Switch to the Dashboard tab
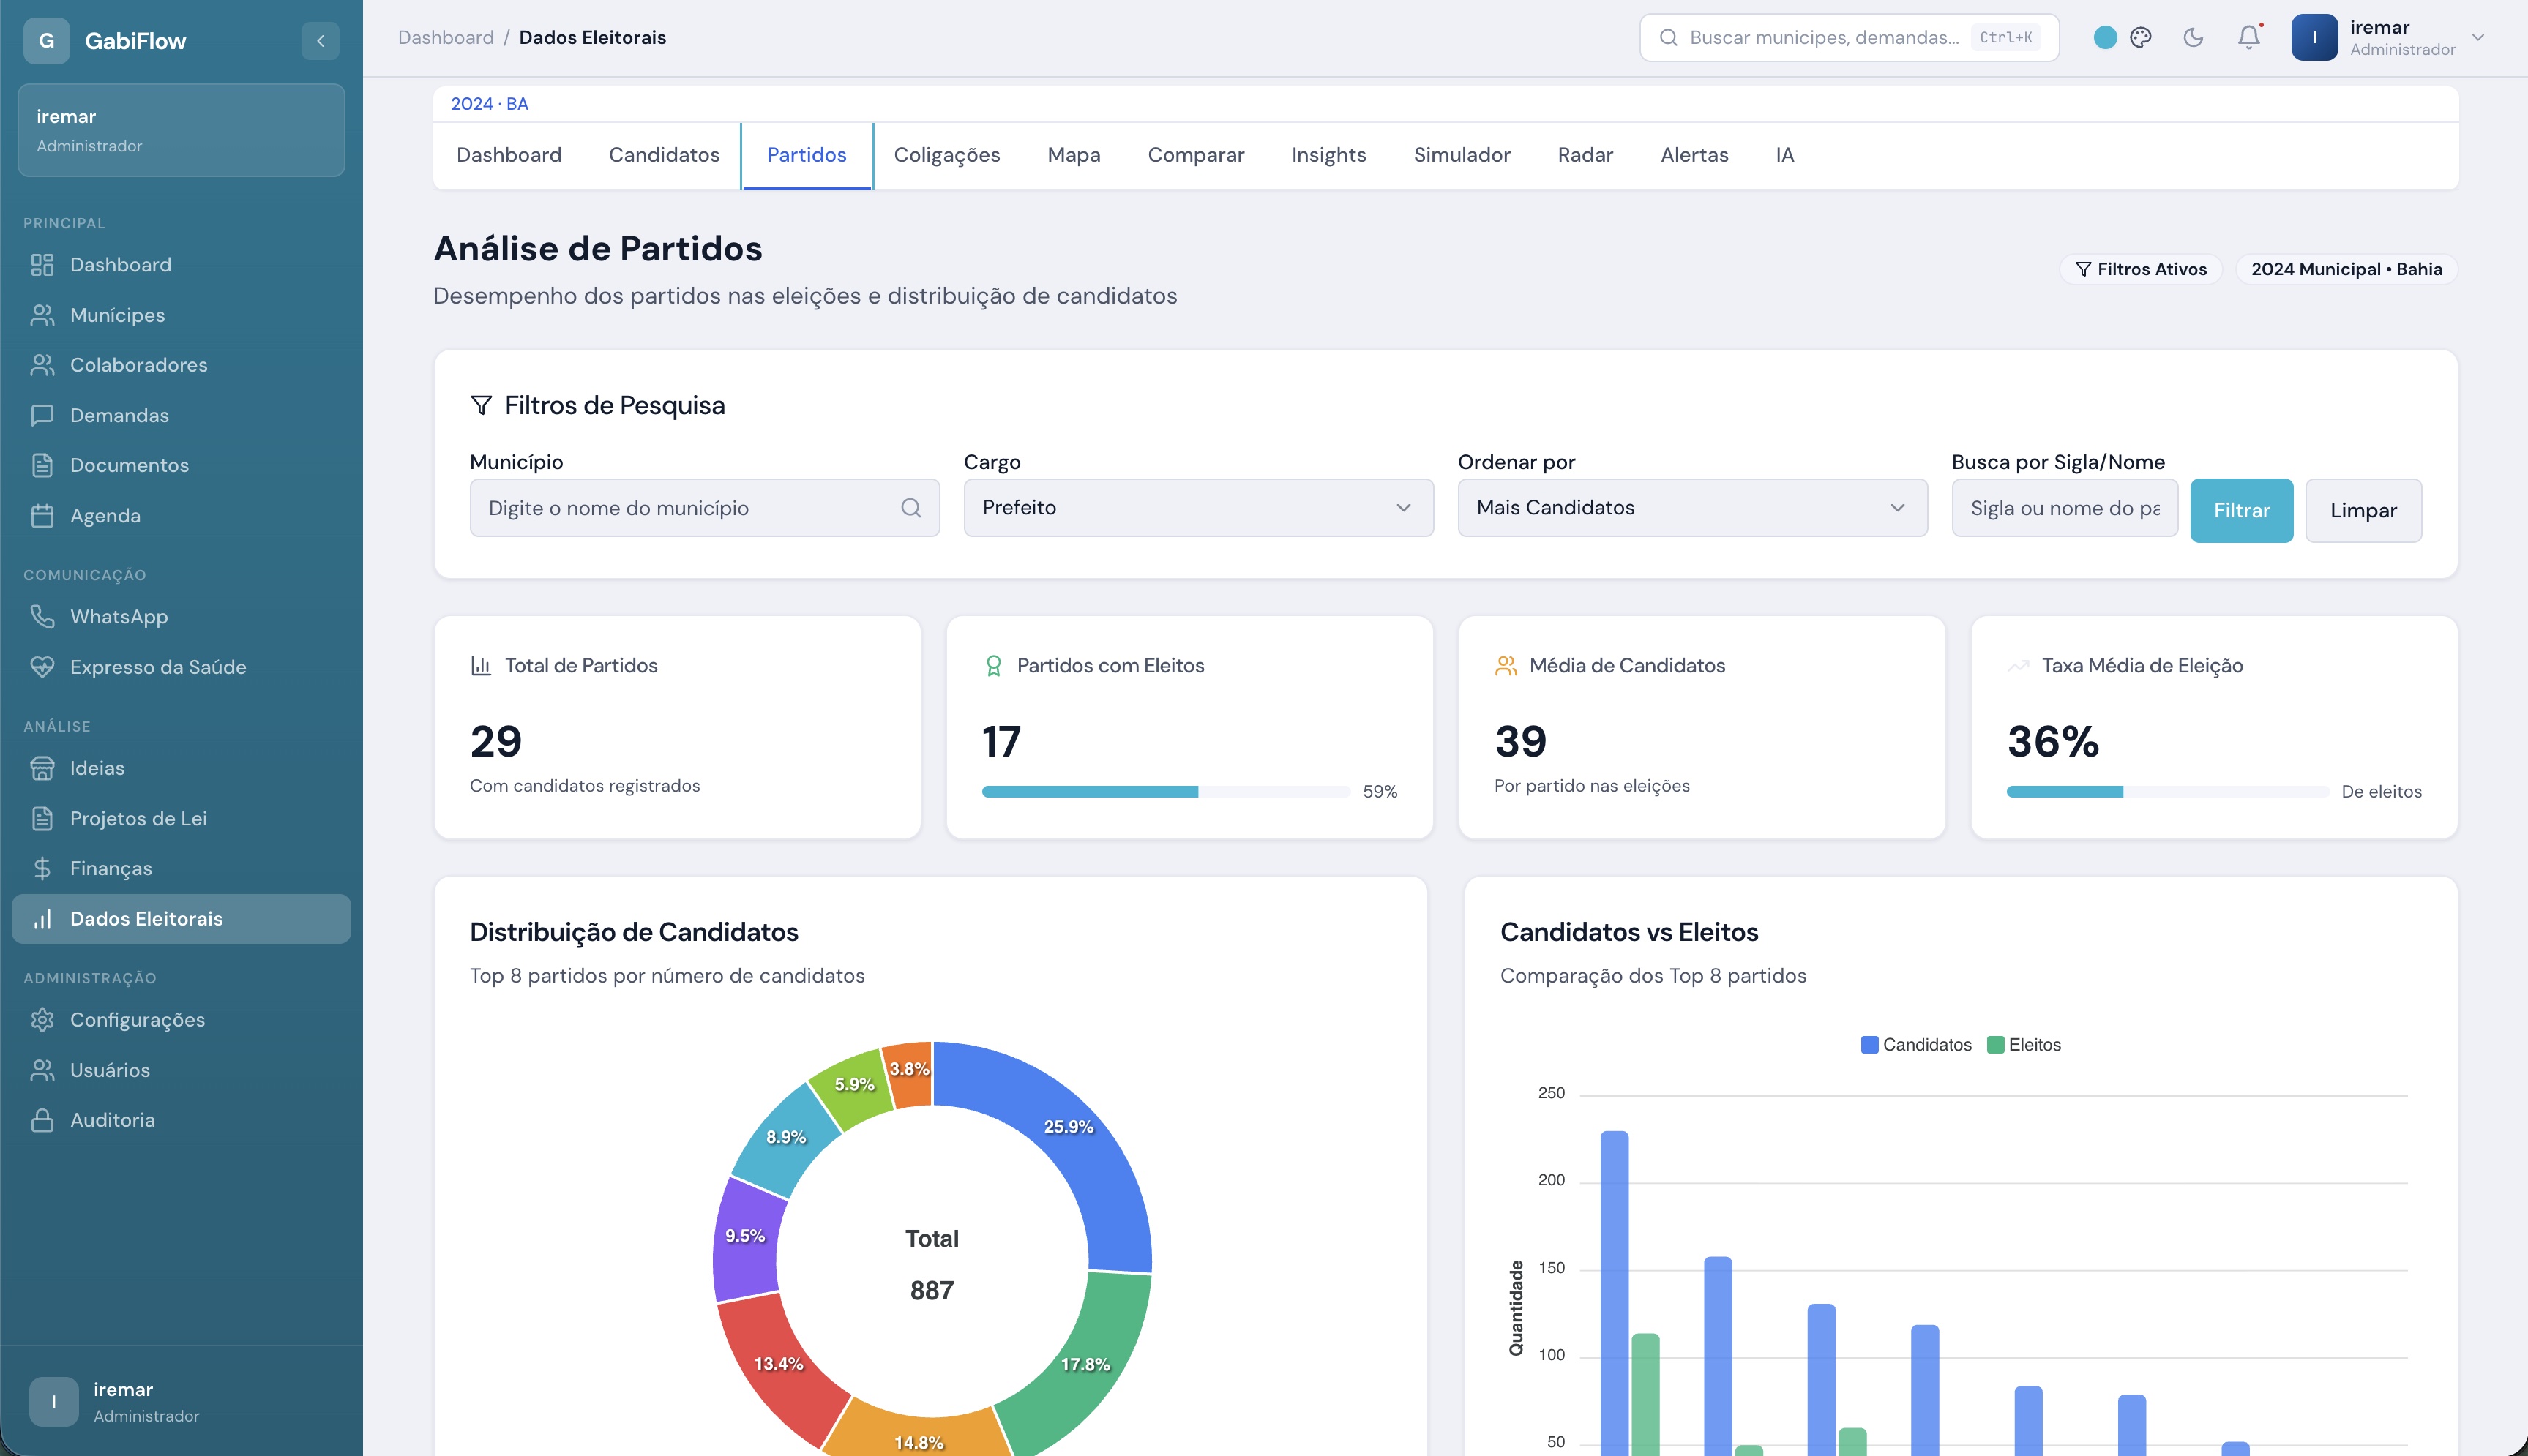2528x1456 pixels. pos(509,155)
